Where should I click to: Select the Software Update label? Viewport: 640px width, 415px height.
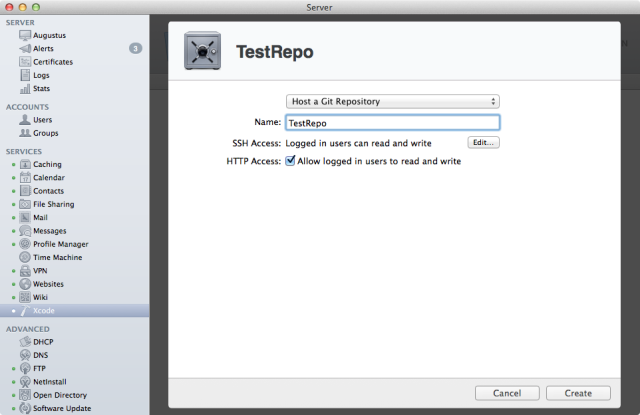62,408
